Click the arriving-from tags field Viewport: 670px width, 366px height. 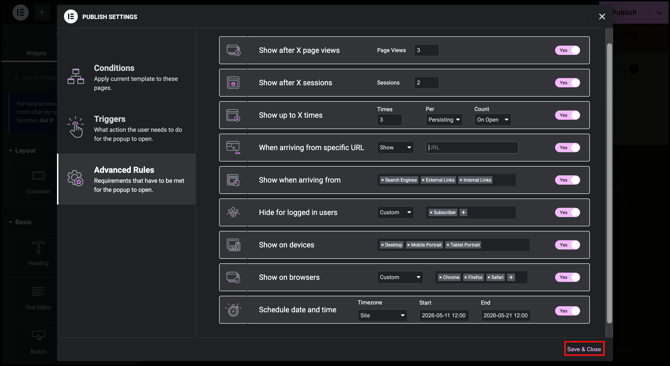click(447, 180)
